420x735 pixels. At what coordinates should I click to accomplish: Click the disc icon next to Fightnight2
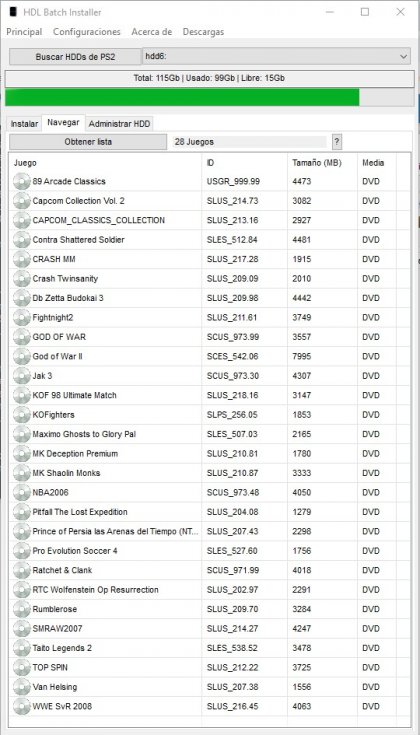pos(22,317)
